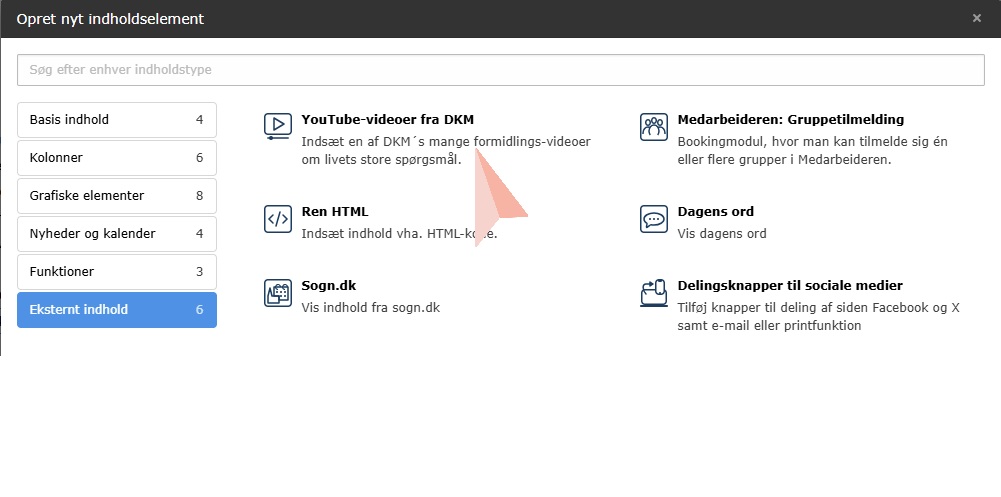Pick the Ren HTML element title
This screenshot has height=497, width=1001.
click(x=335, y=212)
